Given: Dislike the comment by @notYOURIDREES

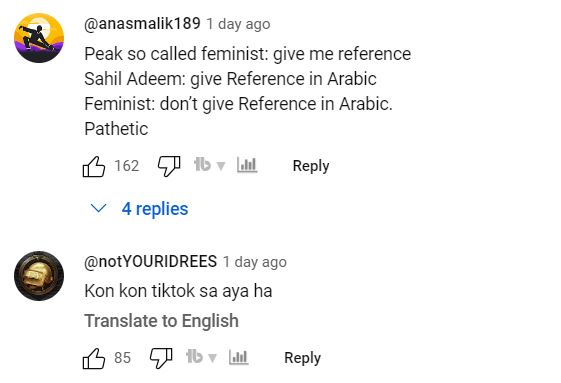Looking at the screenshot, I should coord(161,358).
